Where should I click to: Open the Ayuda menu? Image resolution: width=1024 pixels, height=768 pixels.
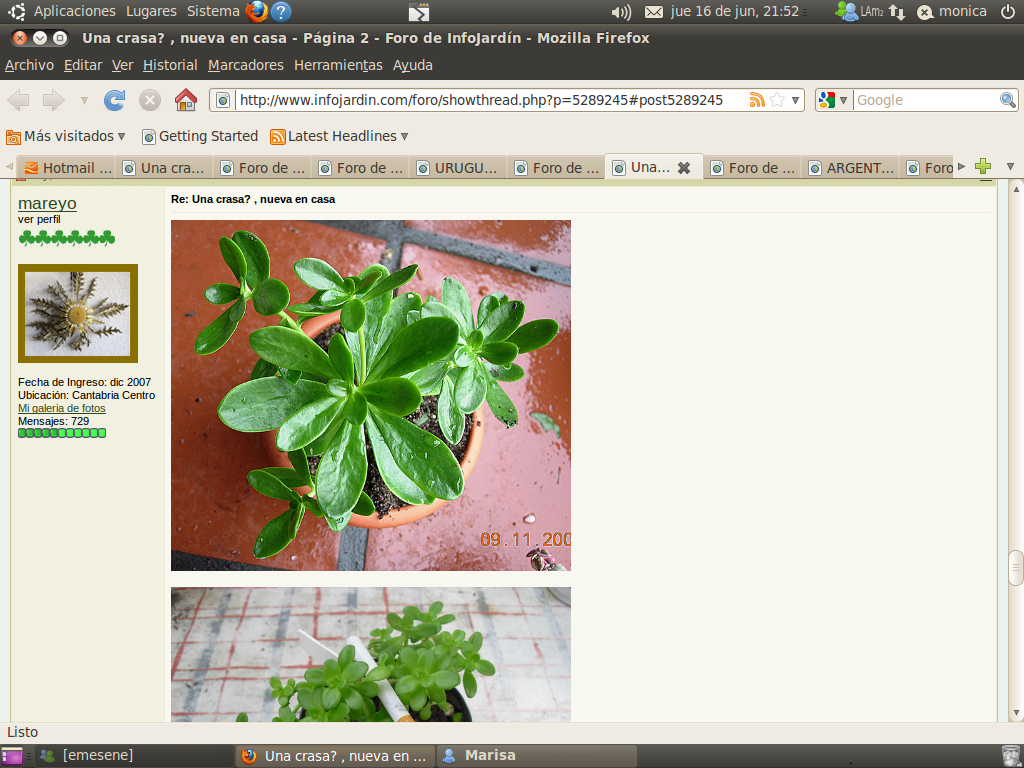pyautogui.click(x=413, y=65)
